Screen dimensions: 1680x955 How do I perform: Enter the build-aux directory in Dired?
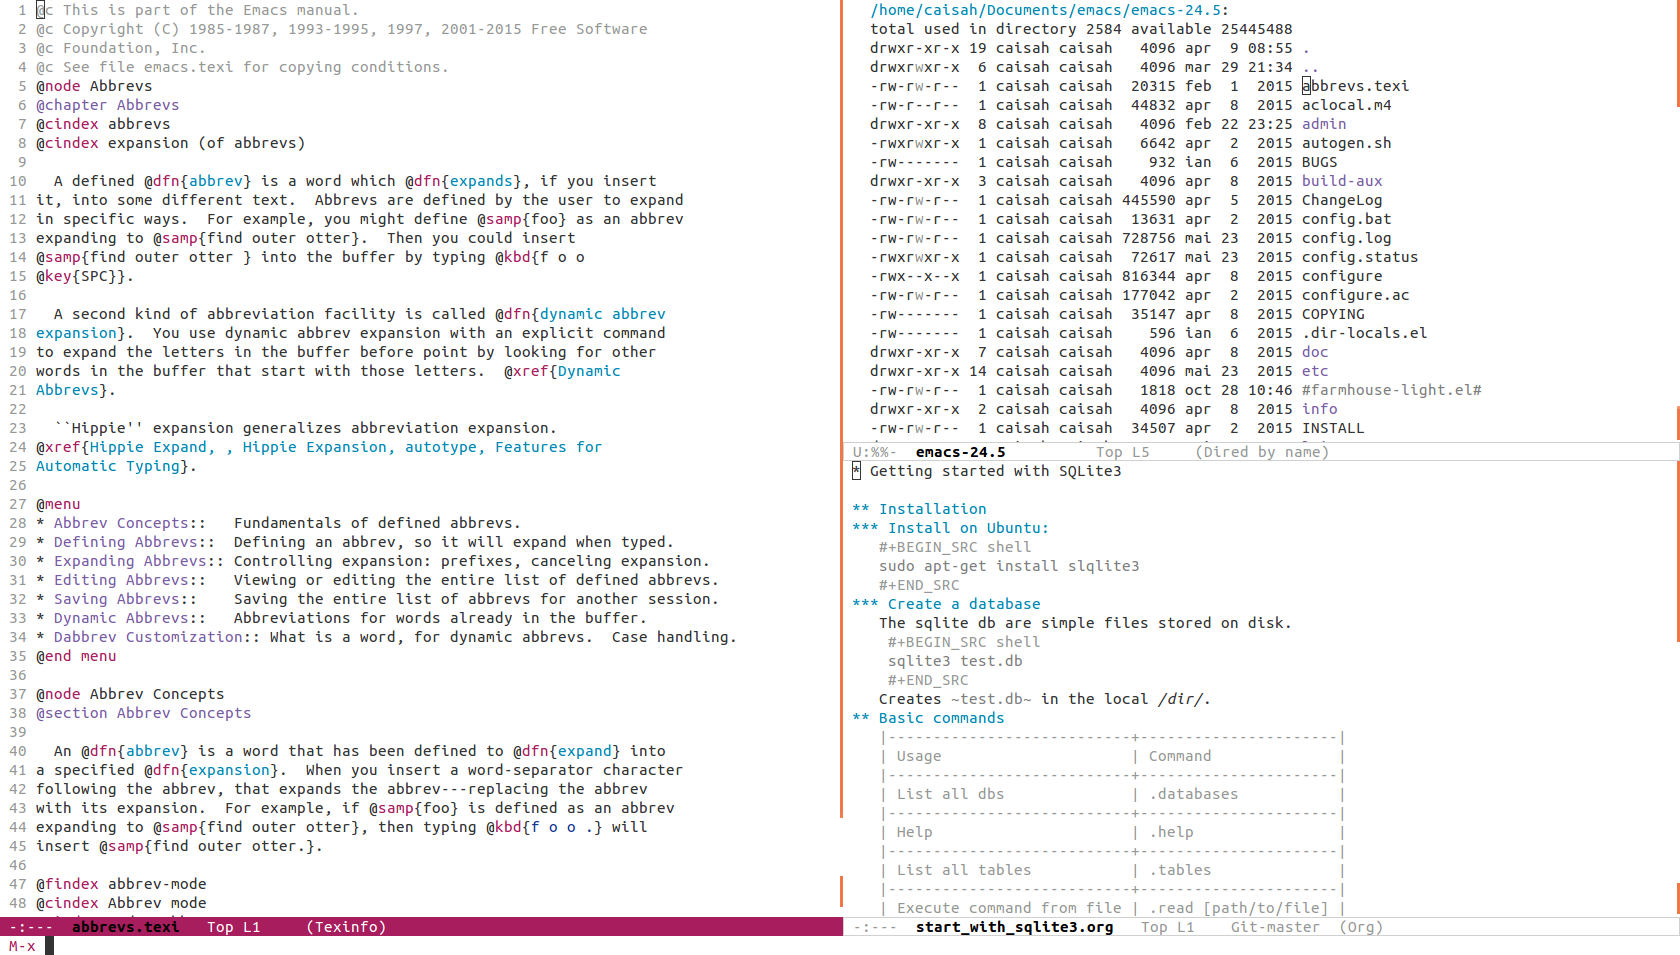pyautogui.click(x=1342, y=181)
